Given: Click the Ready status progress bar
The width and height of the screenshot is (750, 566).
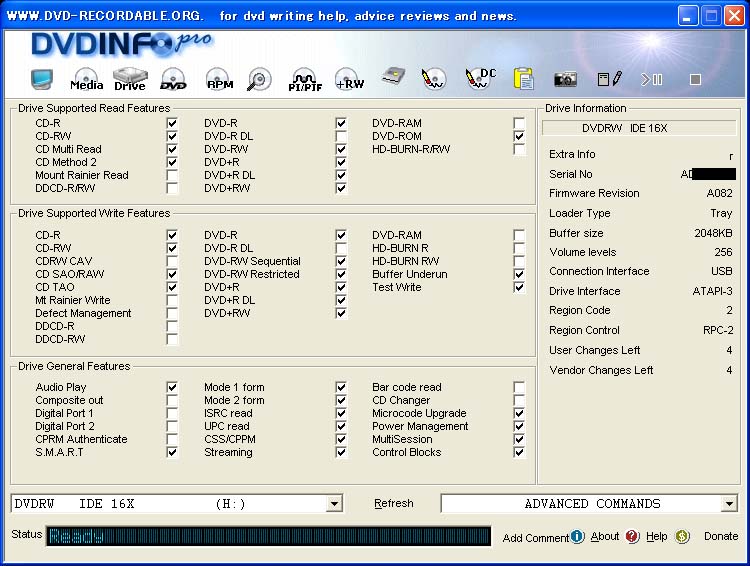Looking at the screenshot, I should tap(269, 536).
